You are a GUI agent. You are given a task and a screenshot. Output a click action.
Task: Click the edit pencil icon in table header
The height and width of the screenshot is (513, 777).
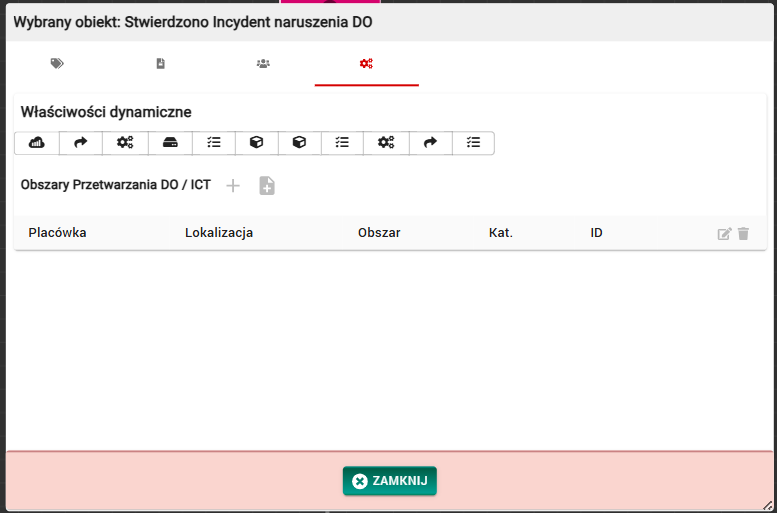pyautogui.click(x=724, y=234)
